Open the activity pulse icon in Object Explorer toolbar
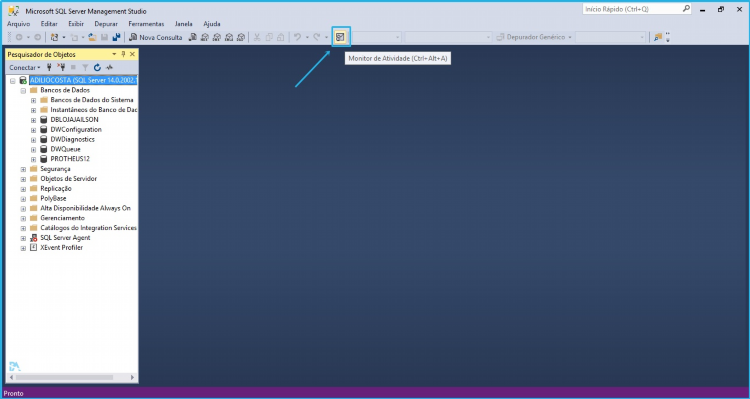 coord(110,67)
